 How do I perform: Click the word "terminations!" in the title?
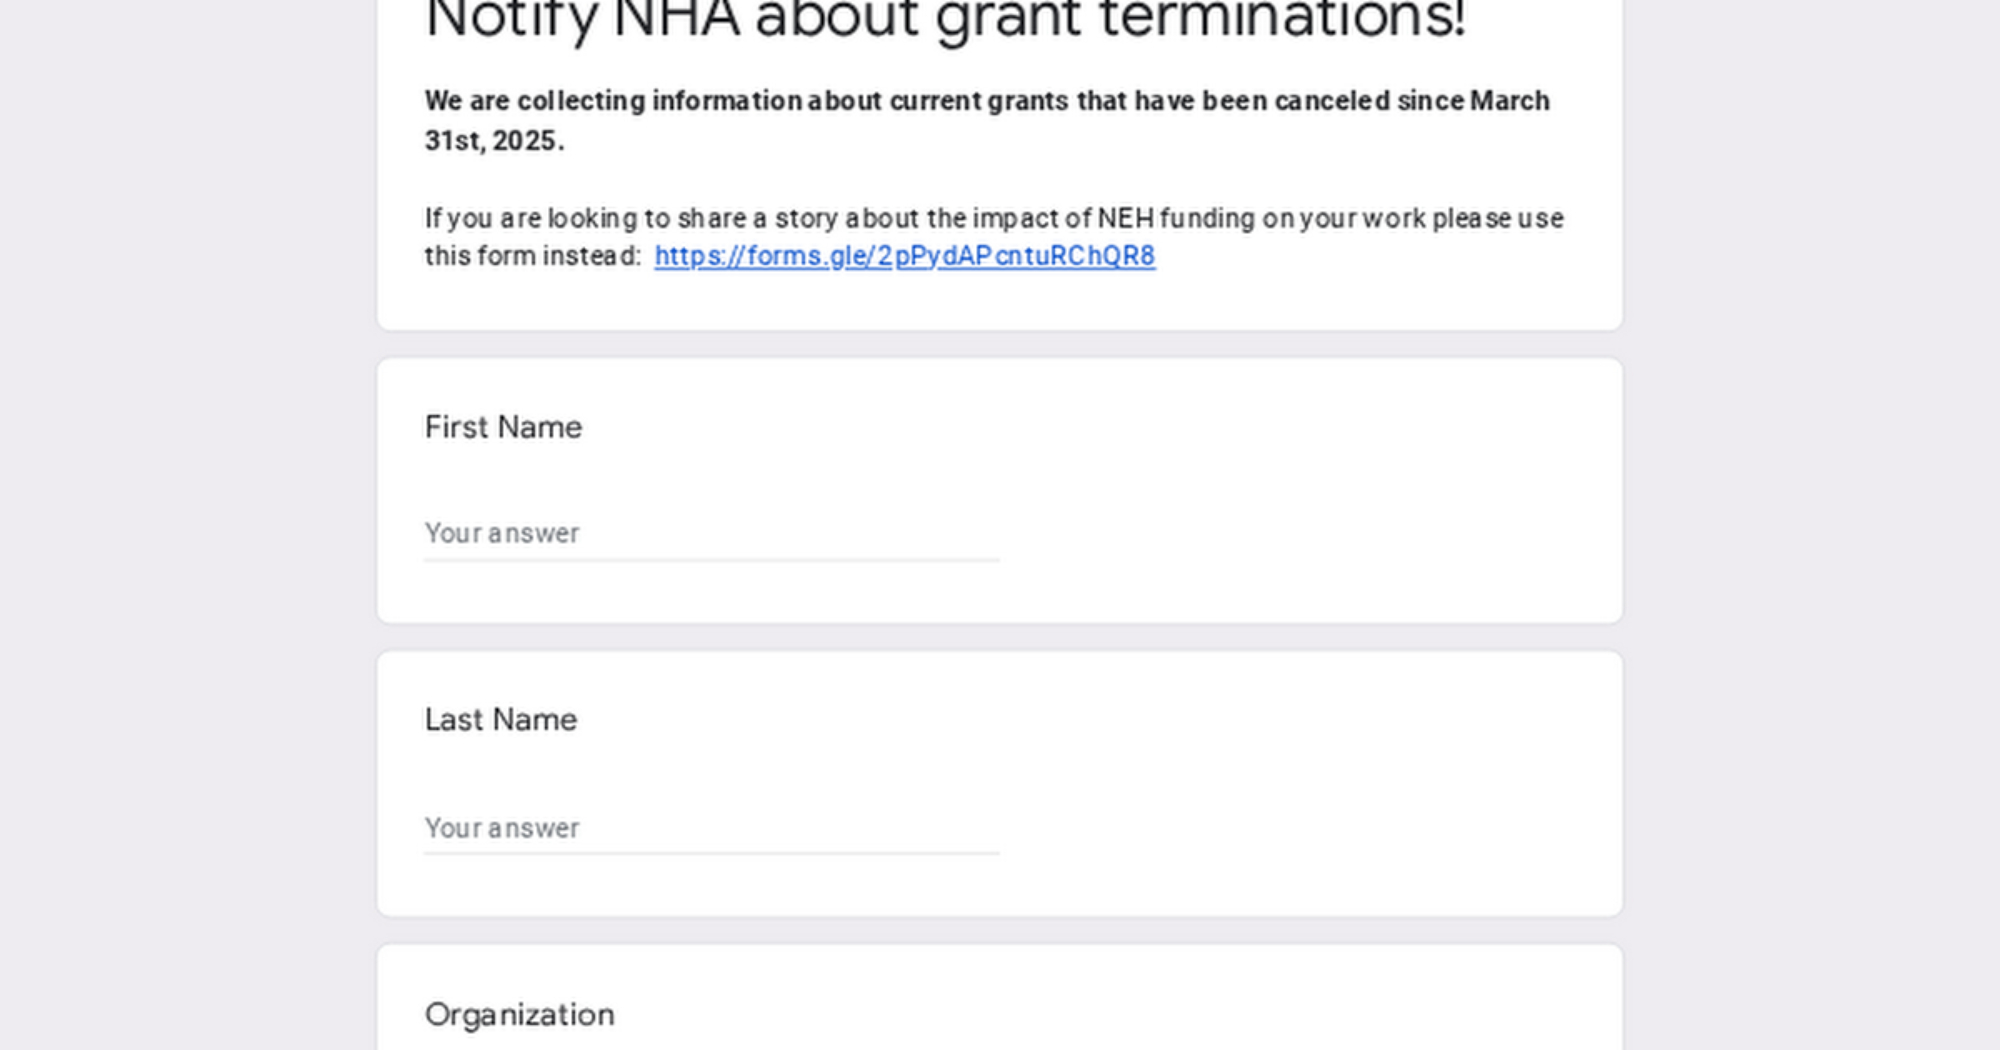pos(1282,20)
